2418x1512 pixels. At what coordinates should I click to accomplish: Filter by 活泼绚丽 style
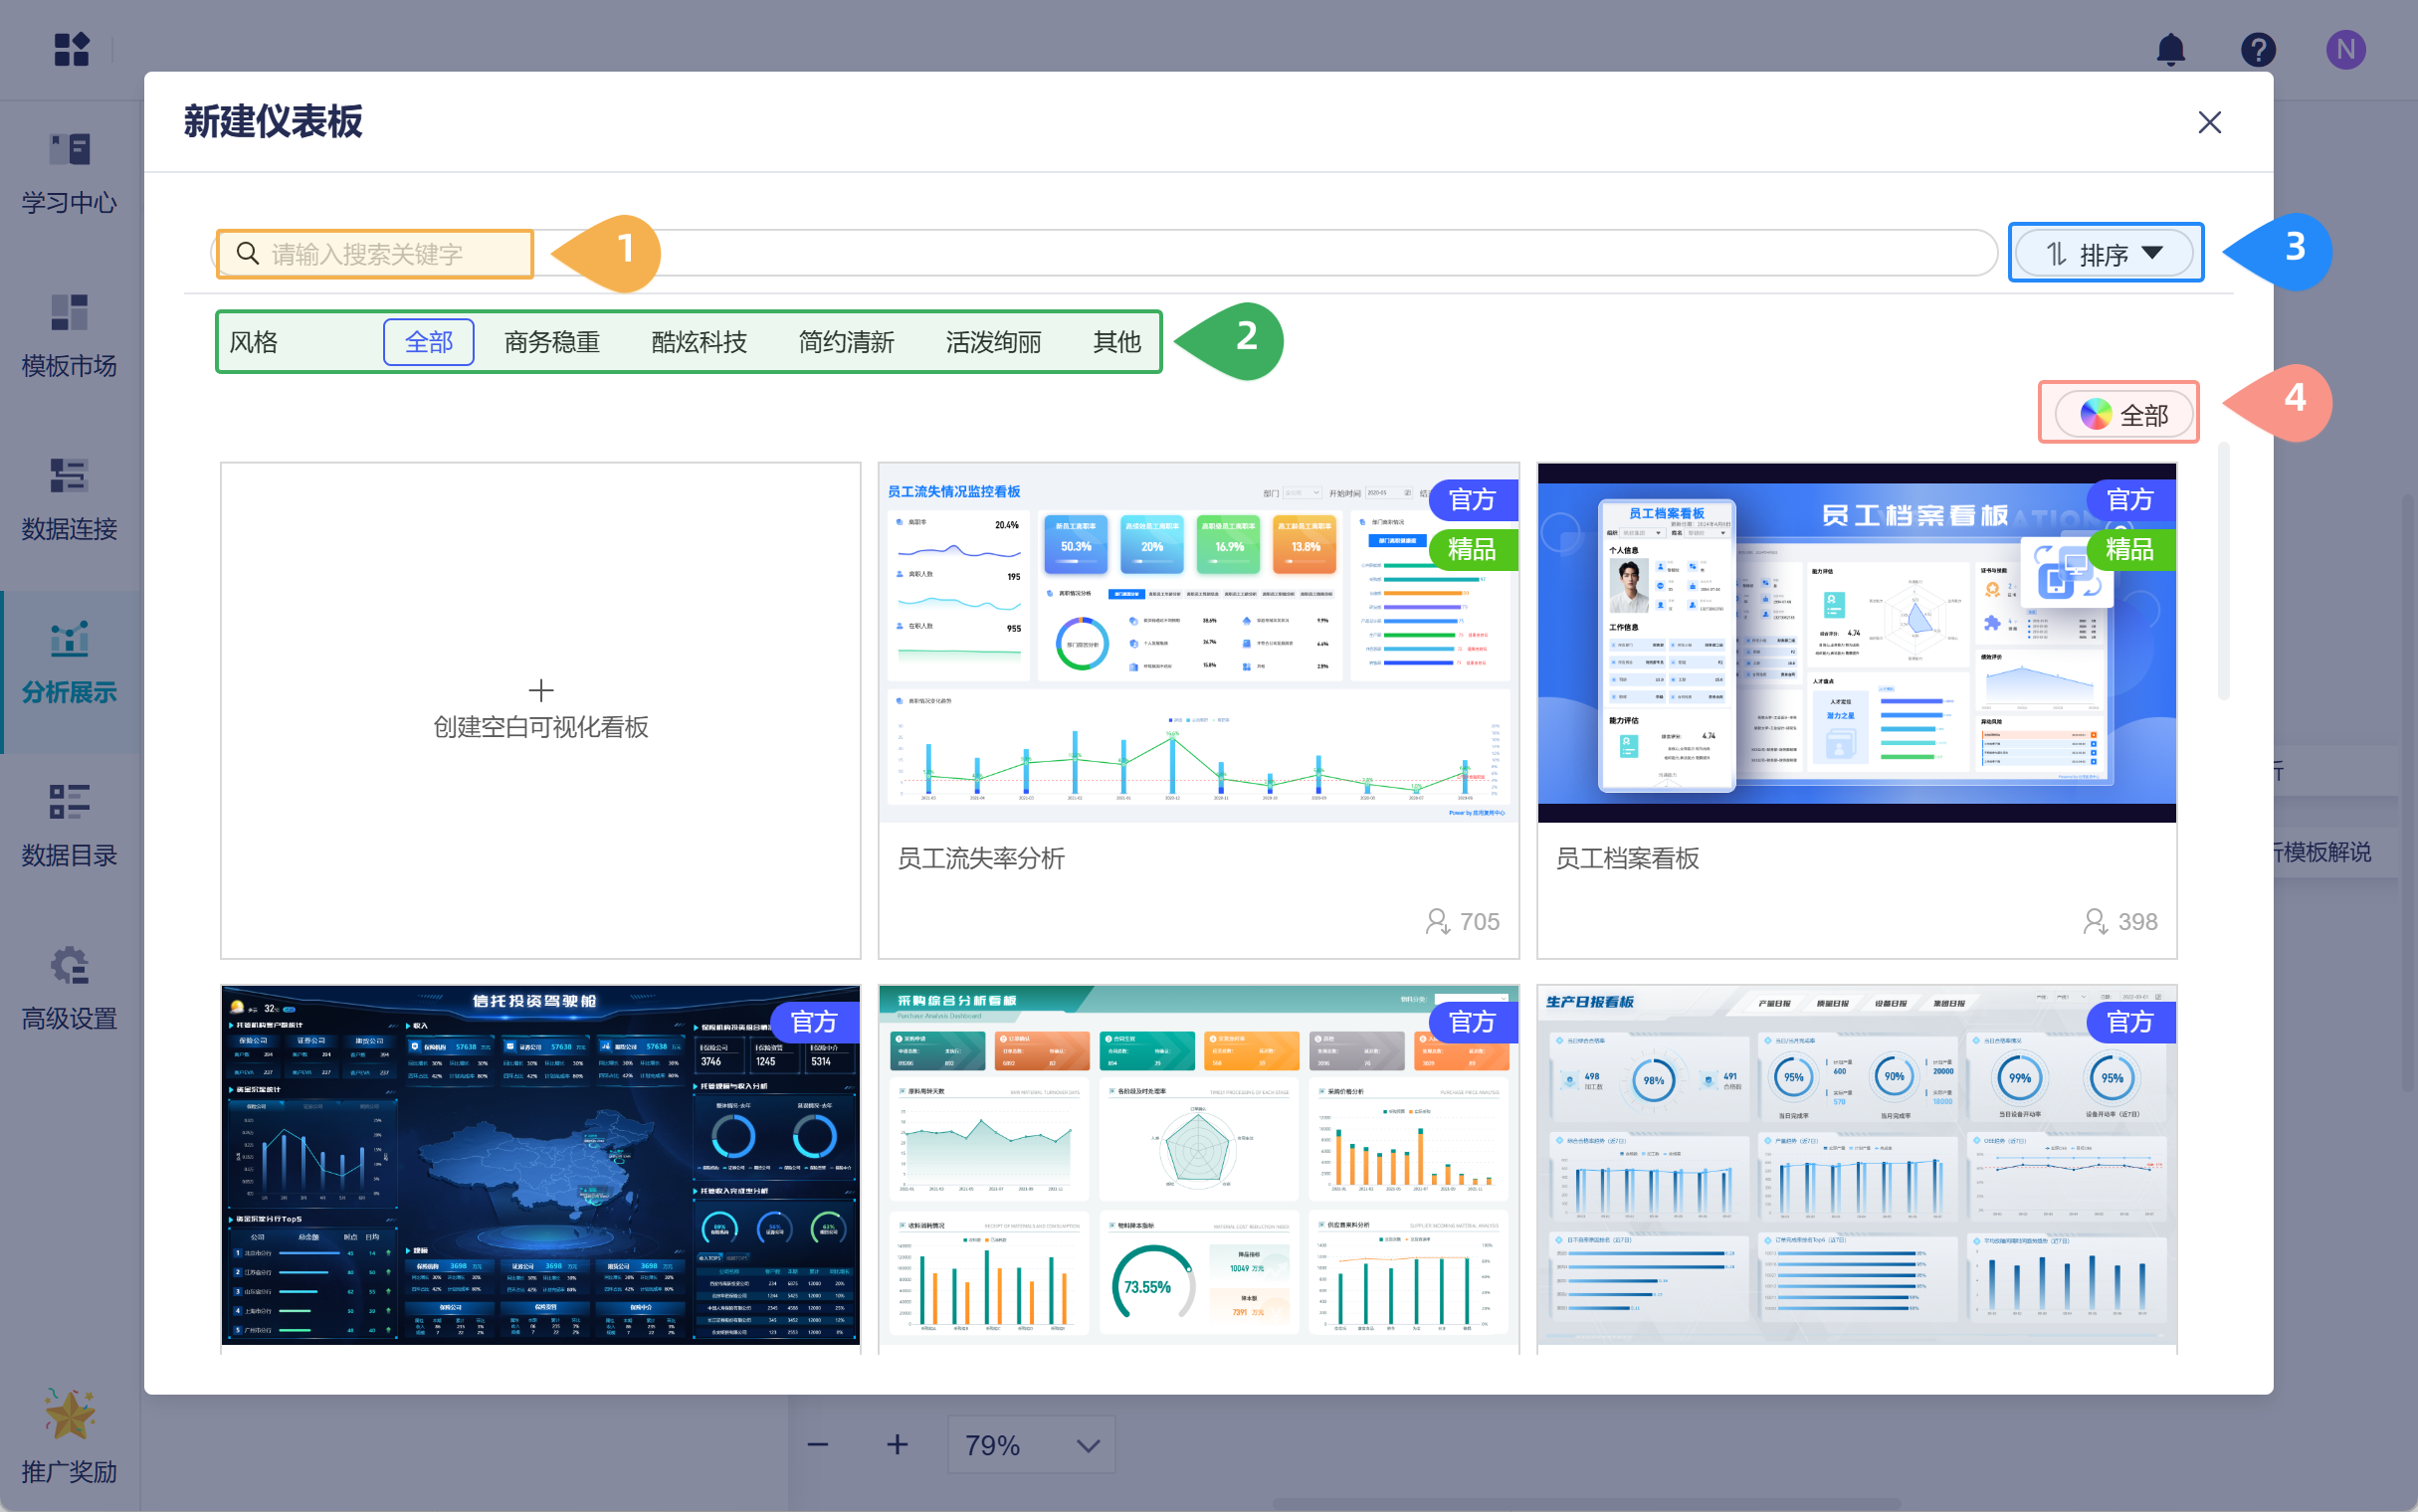(993, 342)
